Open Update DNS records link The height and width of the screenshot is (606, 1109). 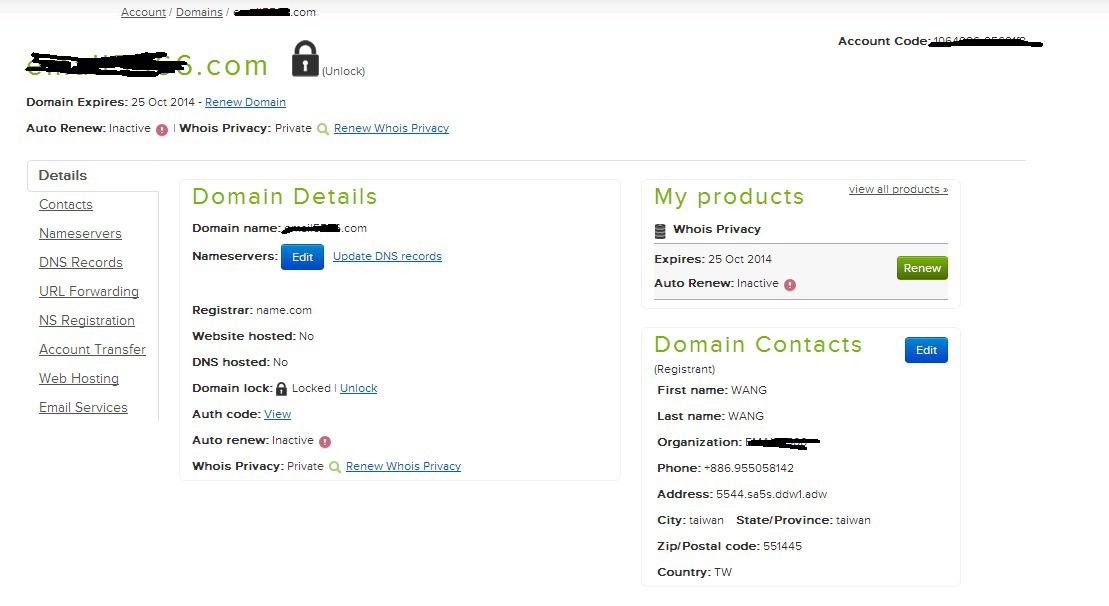388,256
